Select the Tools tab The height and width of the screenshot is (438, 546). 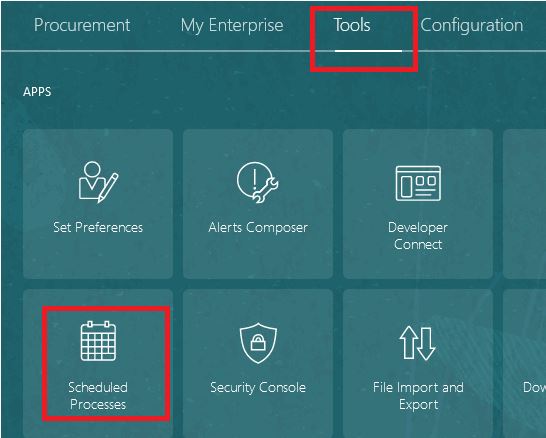coord(352,25)
